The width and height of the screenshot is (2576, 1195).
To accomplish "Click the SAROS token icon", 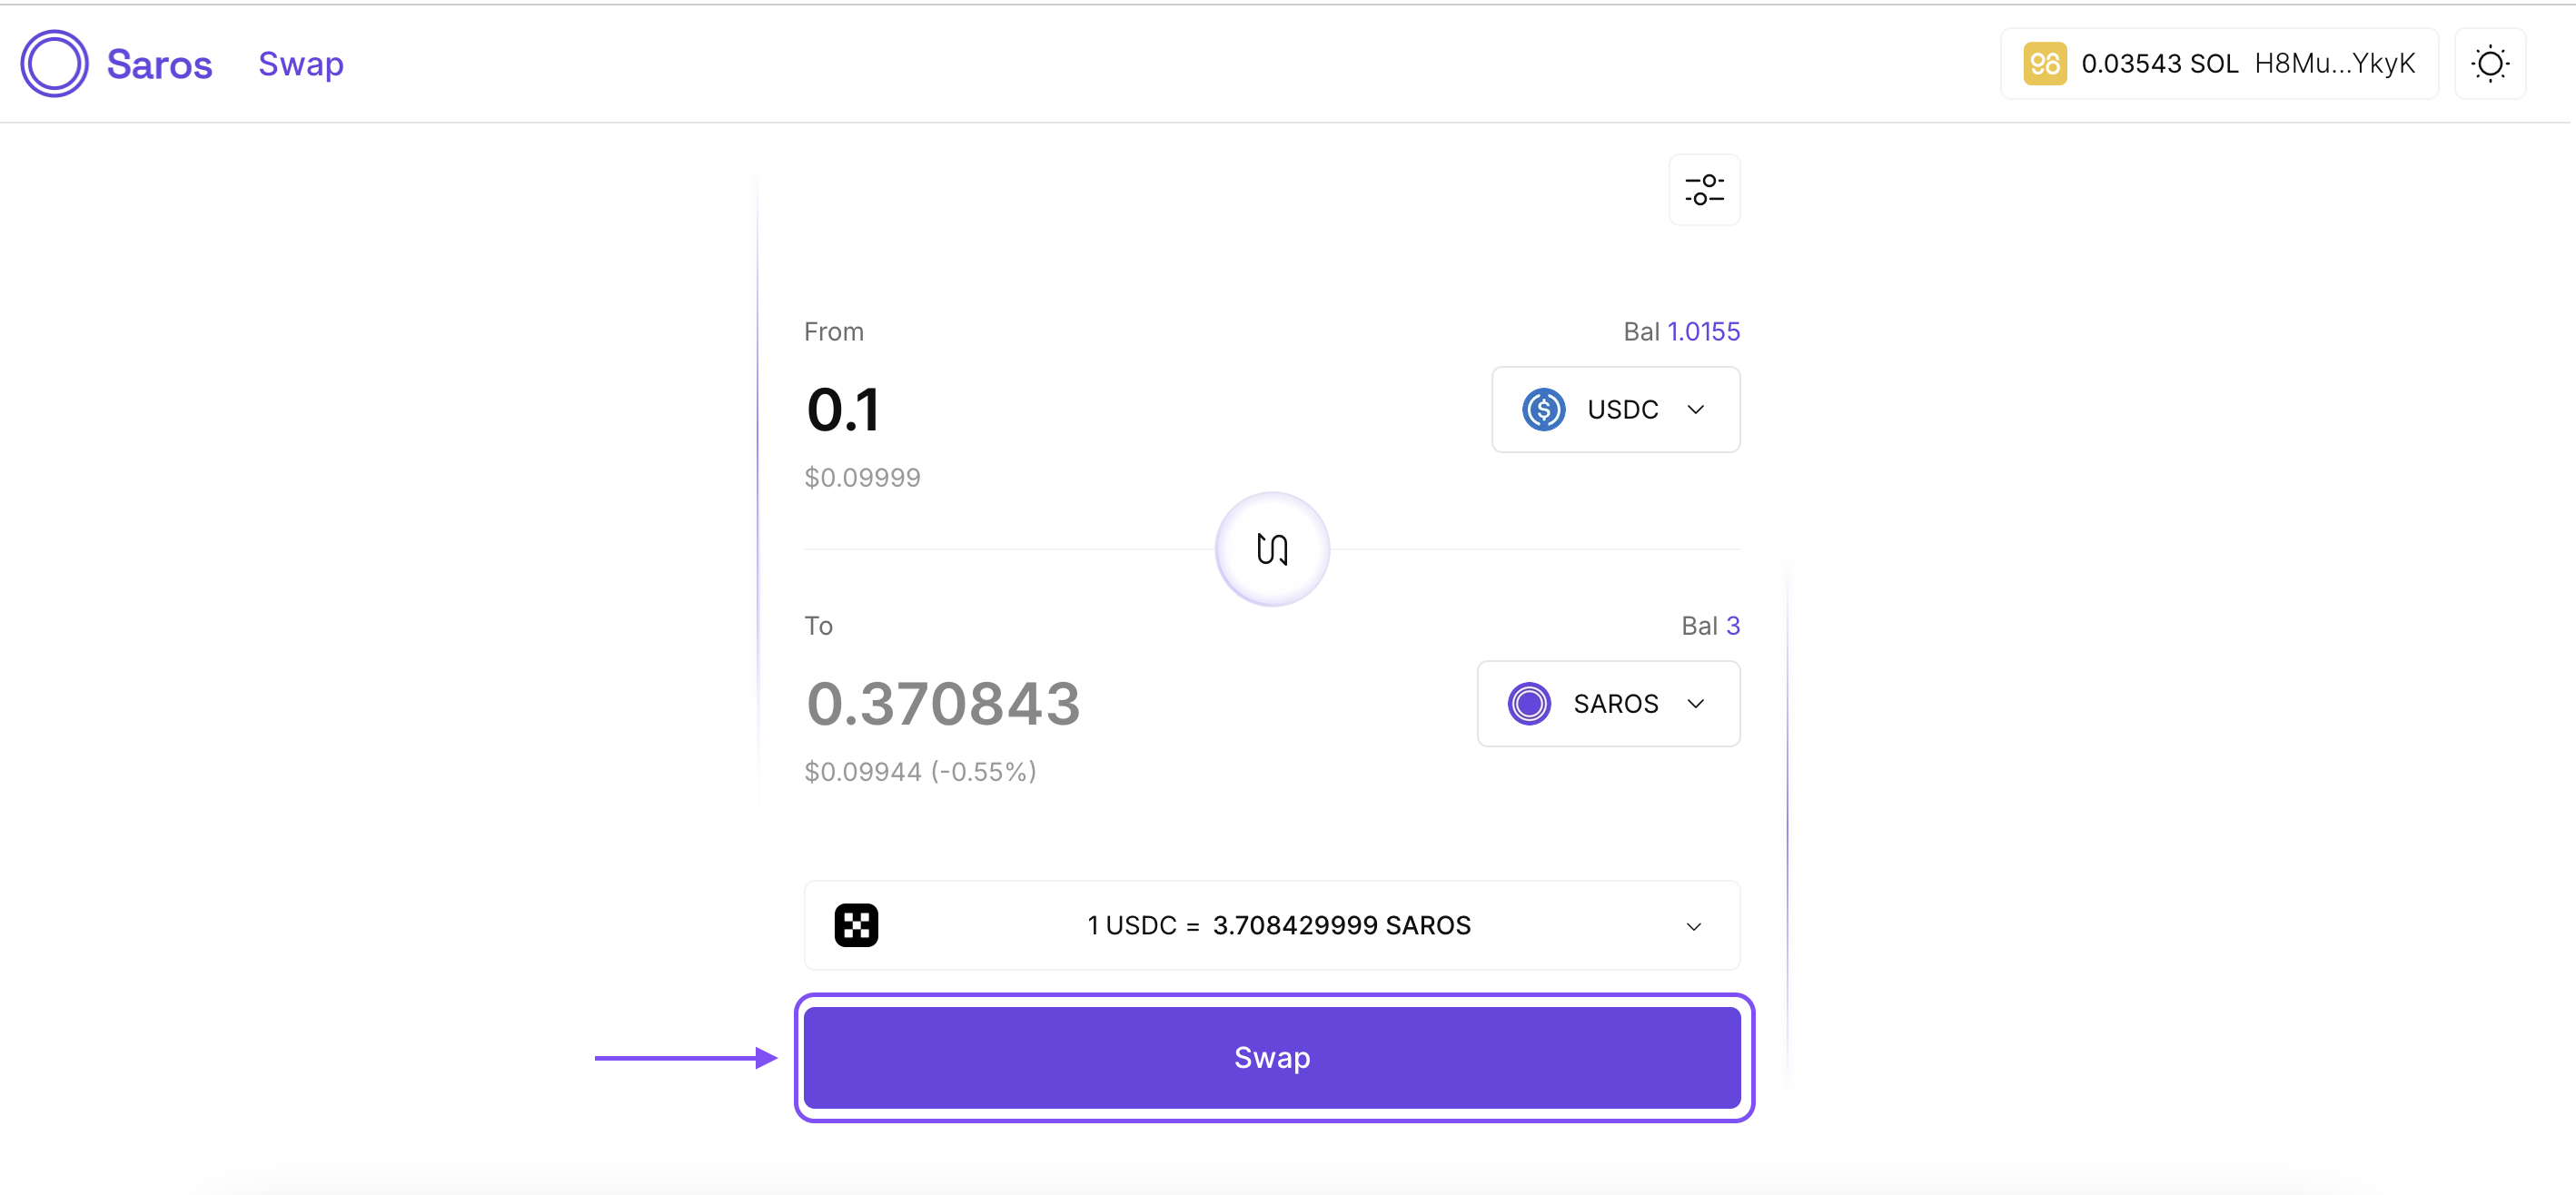I will (1529, 703).
